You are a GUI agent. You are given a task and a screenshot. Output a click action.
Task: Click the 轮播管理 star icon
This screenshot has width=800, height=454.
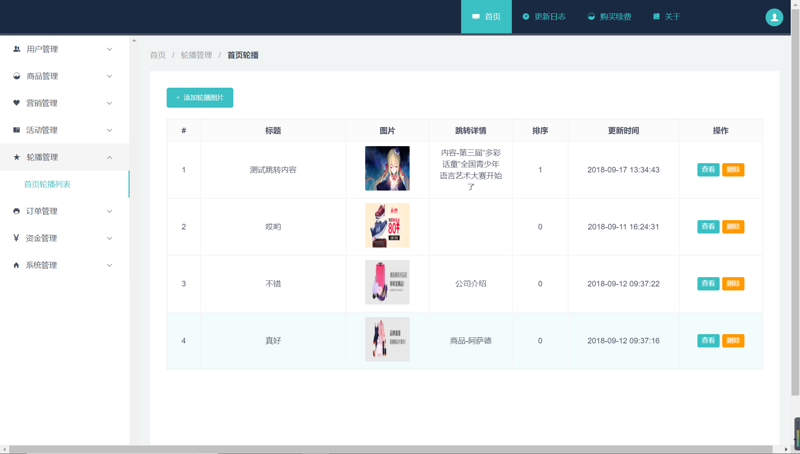point(16,157)
